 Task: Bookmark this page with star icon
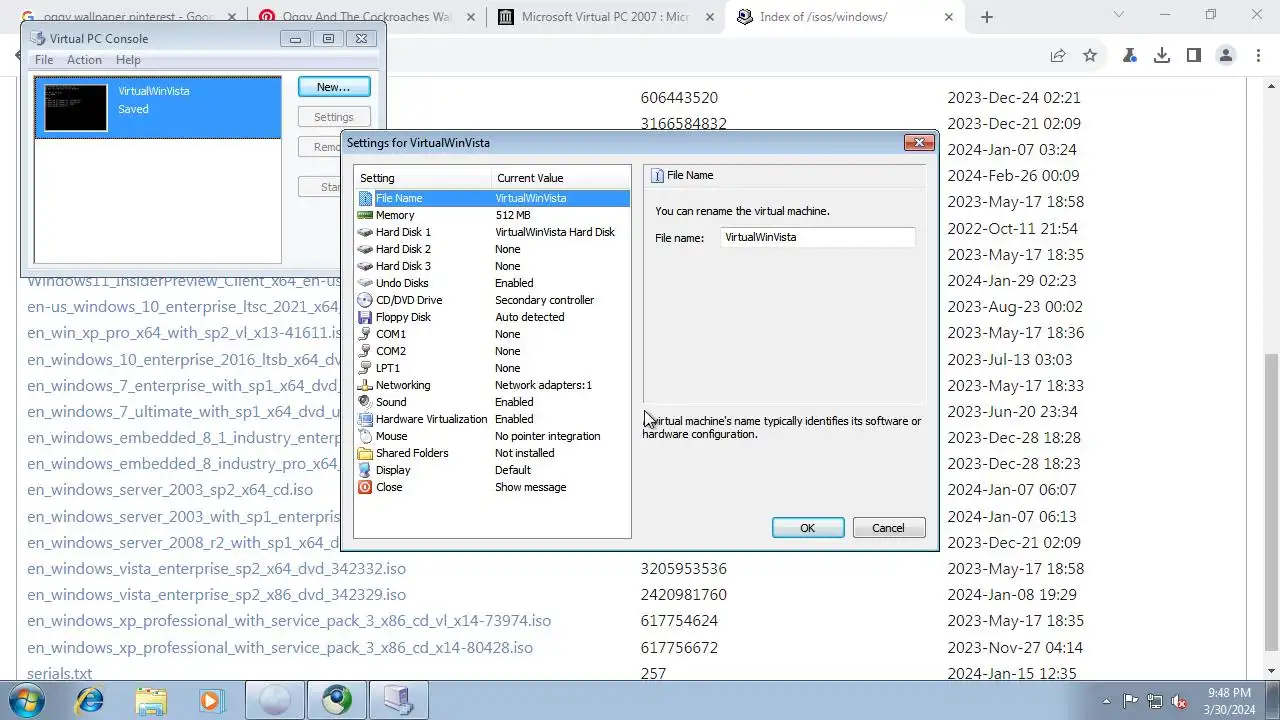click(x=1090, y=56)
